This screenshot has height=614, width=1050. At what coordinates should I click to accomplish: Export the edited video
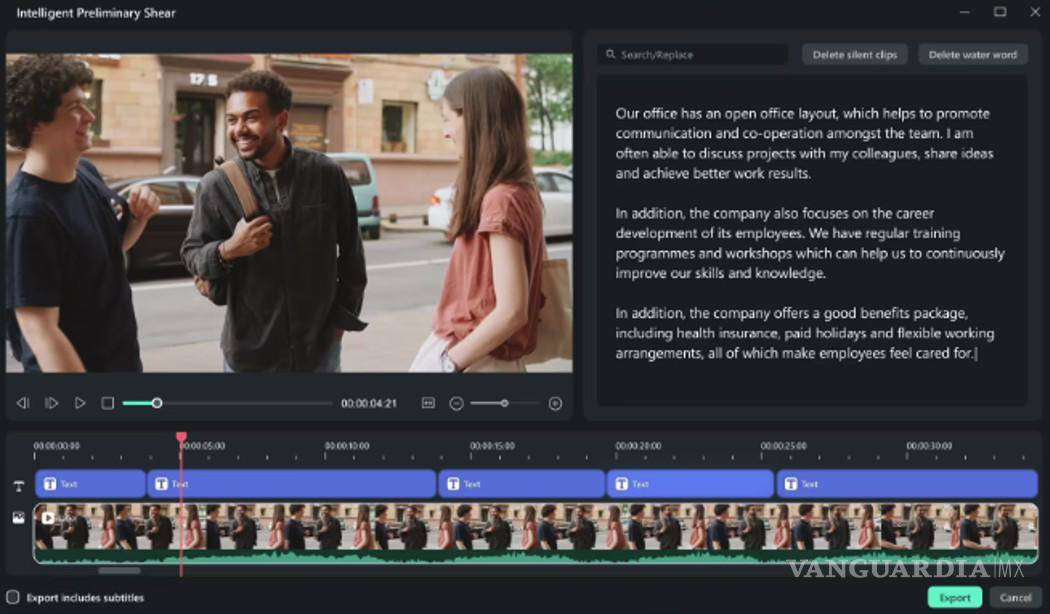coord(954,597)
